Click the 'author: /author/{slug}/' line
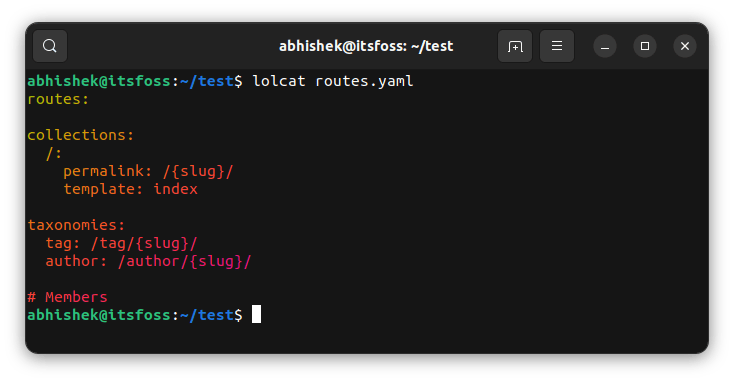 click(x=148, y=261)
